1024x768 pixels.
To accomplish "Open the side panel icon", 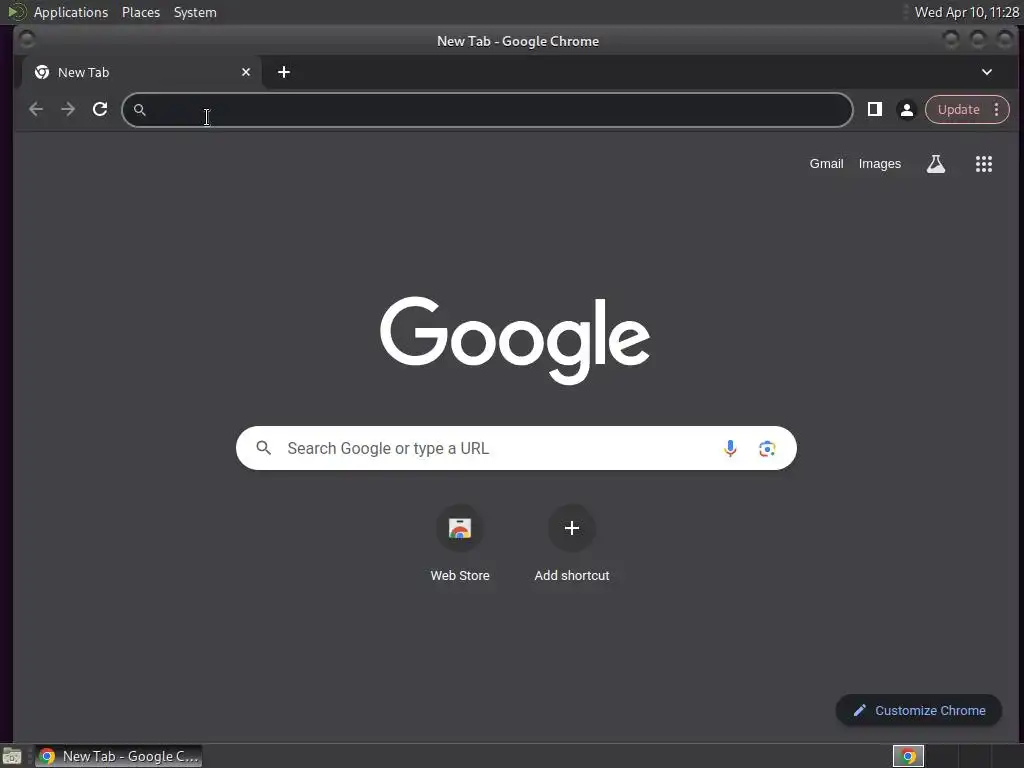I will click(x=874, y=109).
